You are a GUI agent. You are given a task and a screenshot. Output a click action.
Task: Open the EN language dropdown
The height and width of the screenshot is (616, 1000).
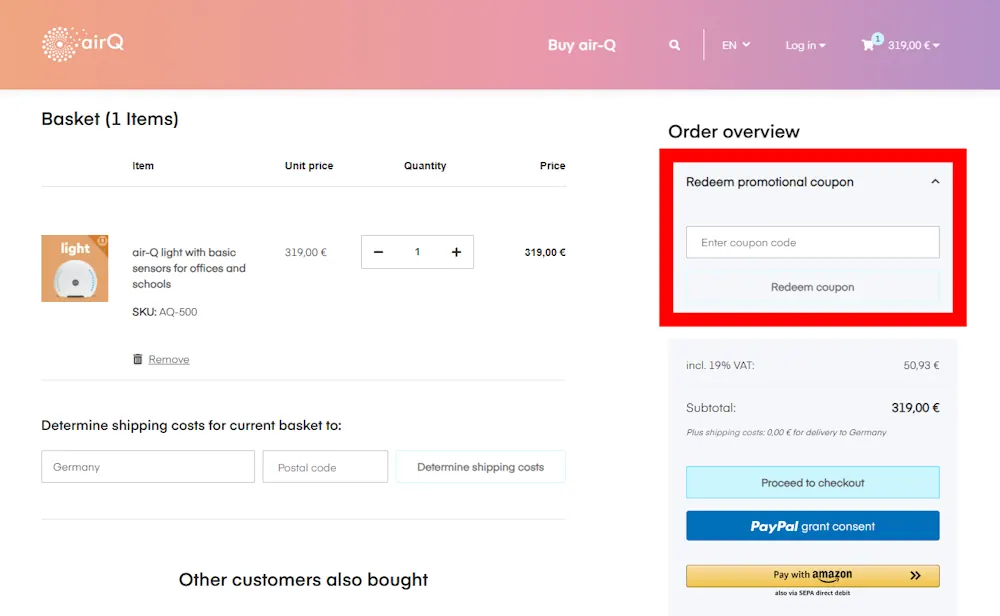coord(735,45)
